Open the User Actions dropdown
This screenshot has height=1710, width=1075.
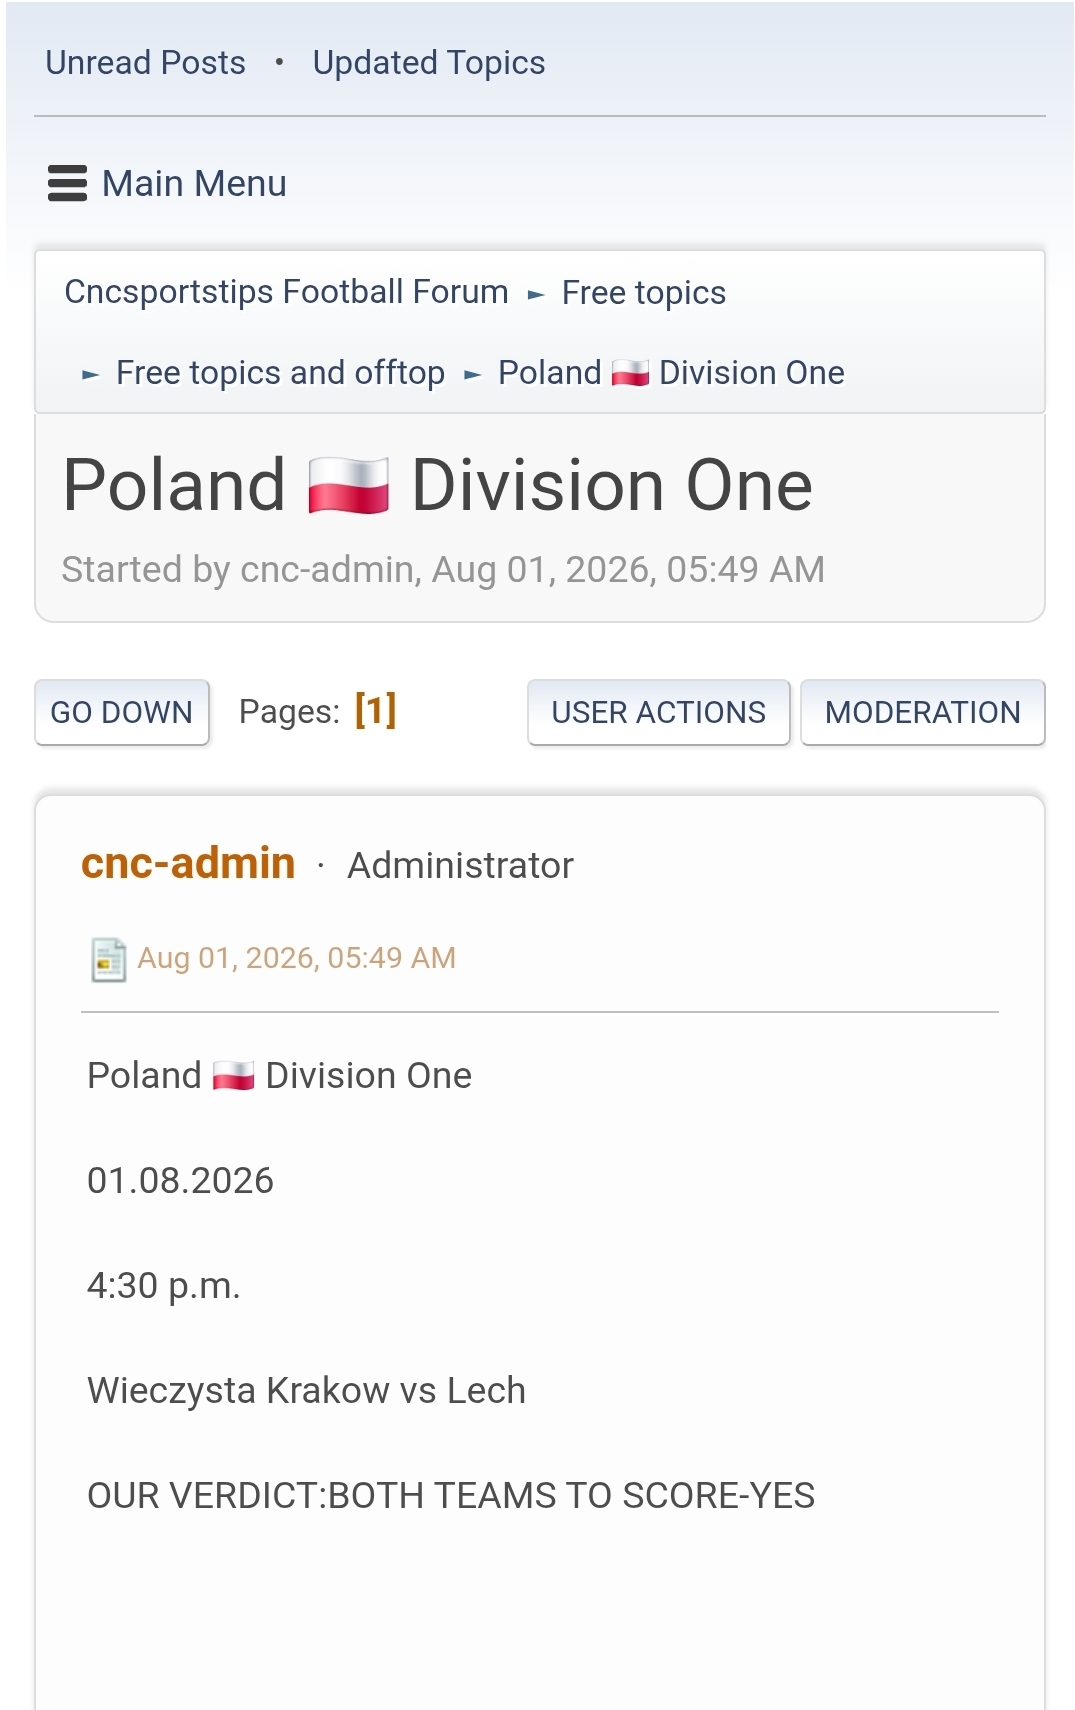[659, 712]
